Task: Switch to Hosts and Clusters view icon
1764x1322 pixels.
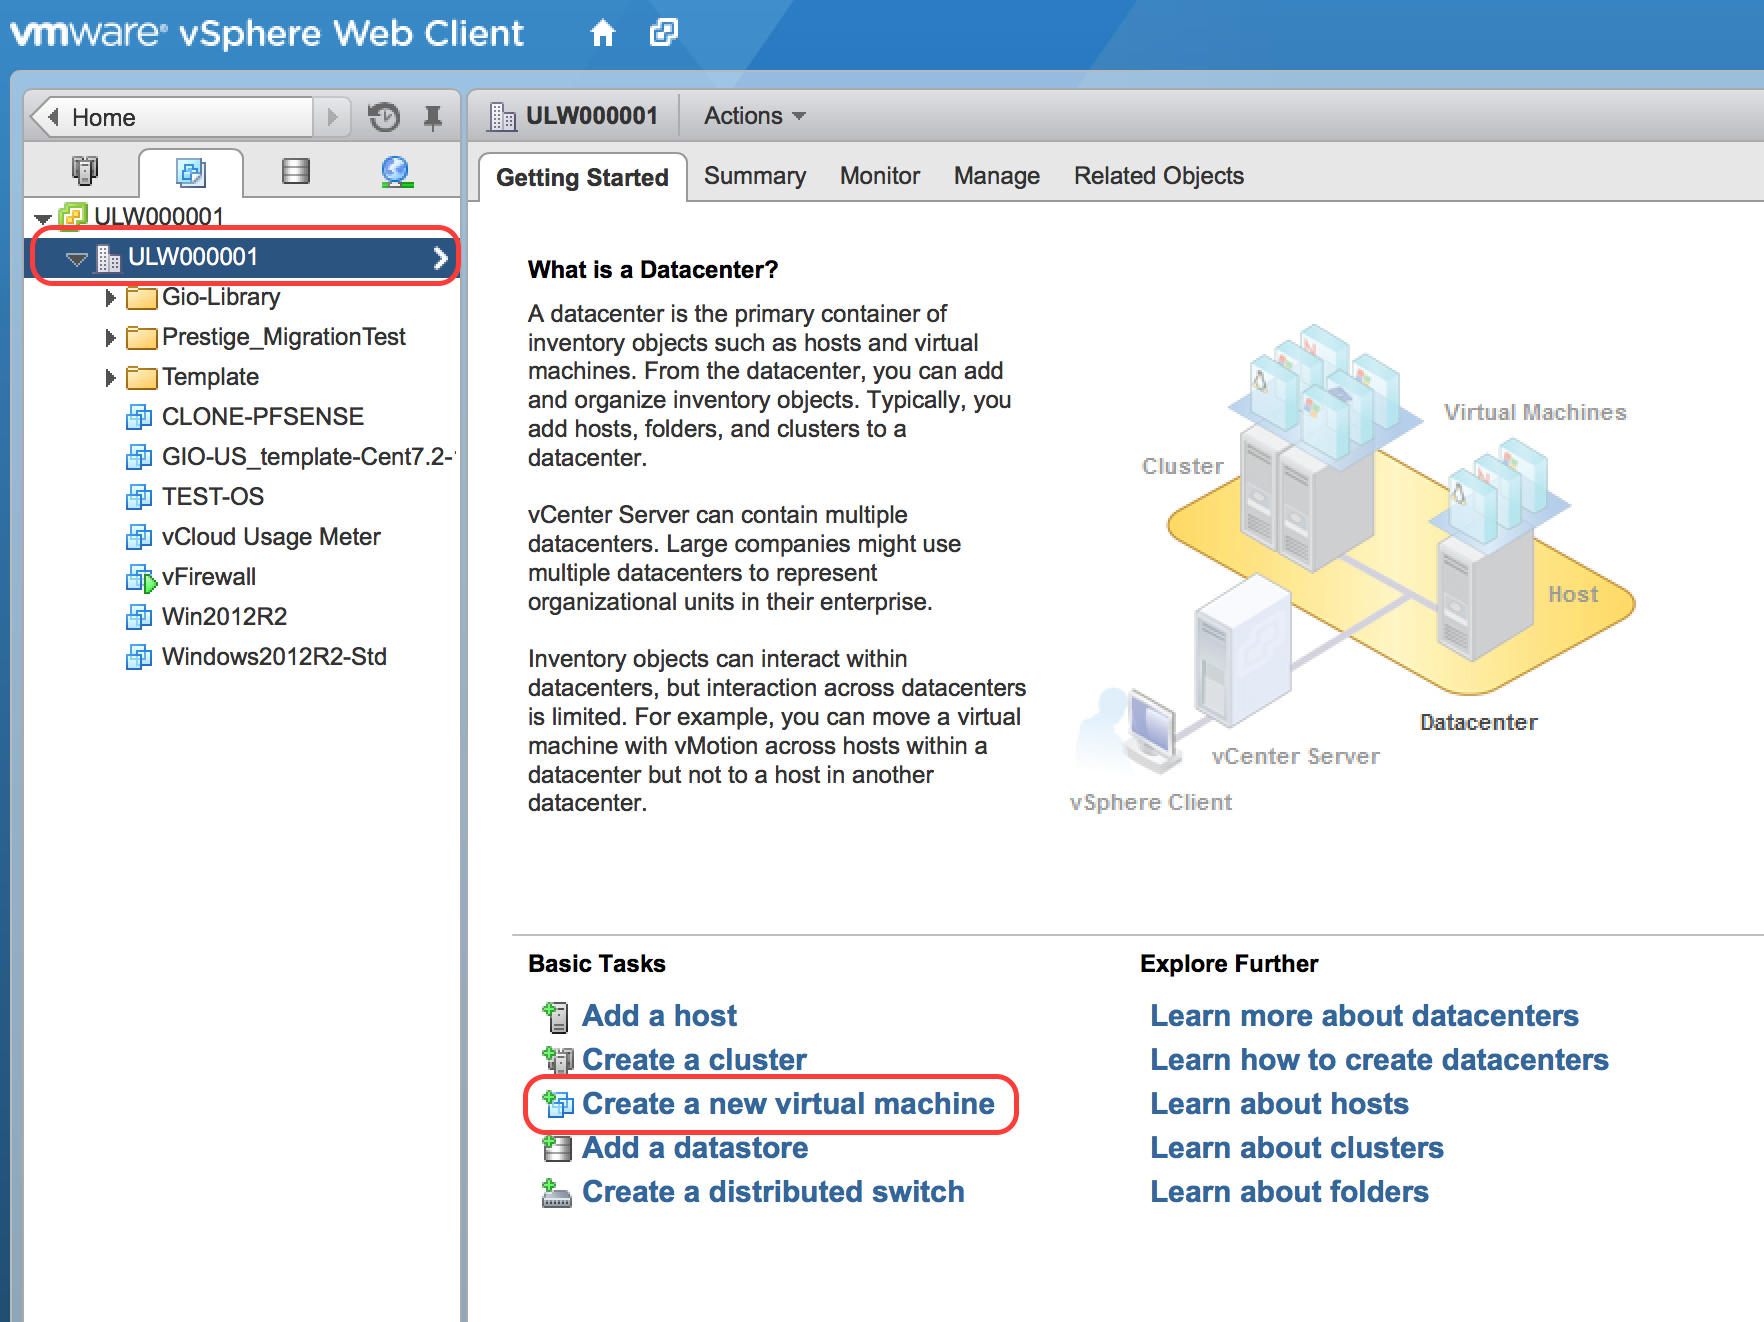Action: pos(85,171)
